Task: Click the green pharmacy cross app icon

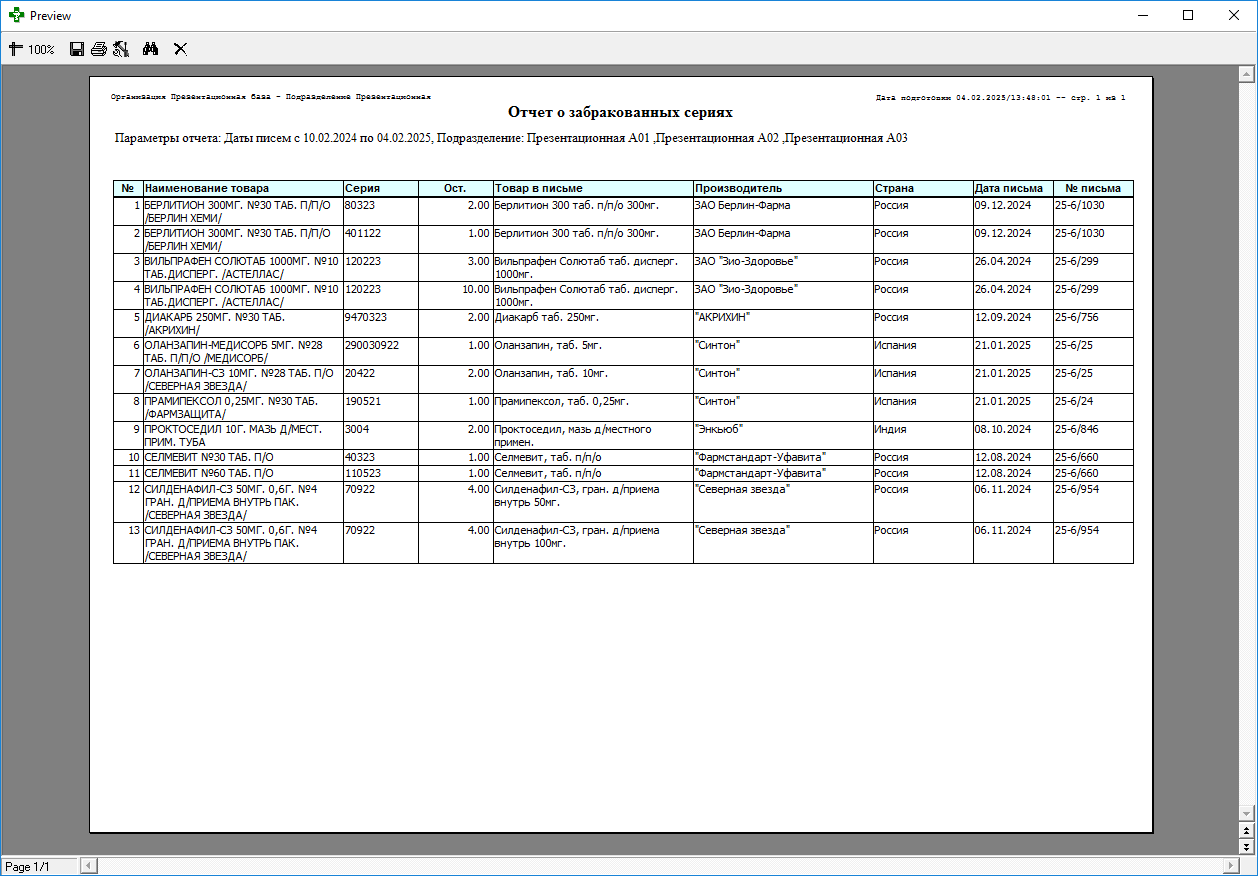Action: coord(16,16)
